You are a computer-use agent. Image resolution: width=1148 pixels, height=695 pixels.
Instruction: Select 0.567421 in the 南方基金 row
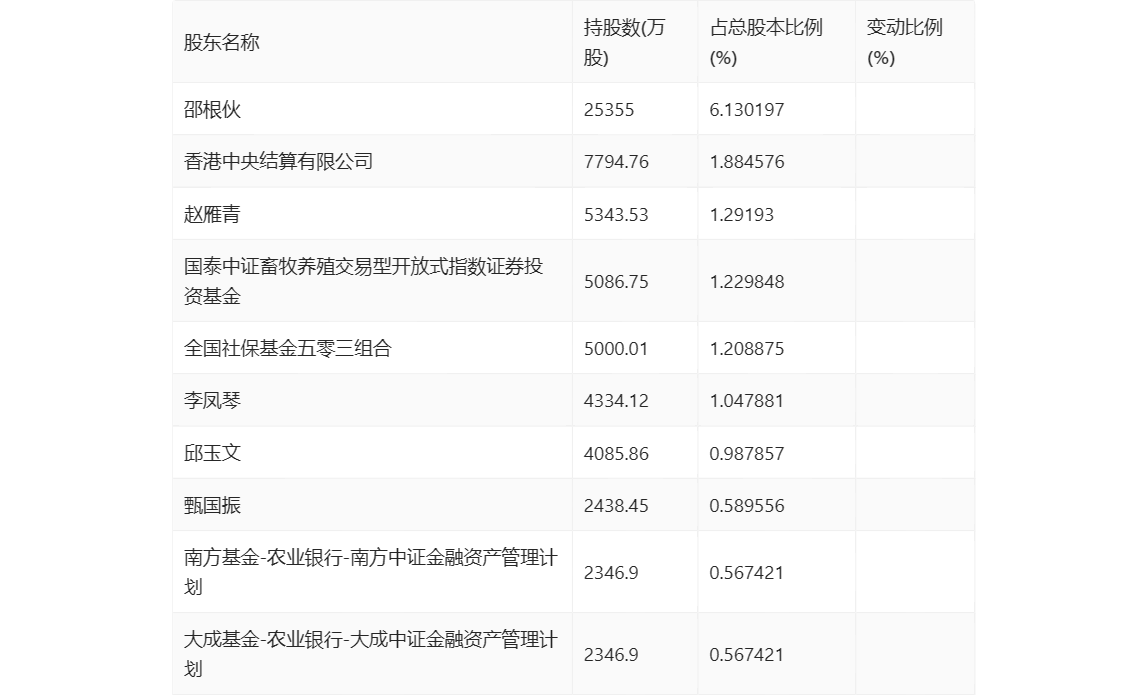746,573
